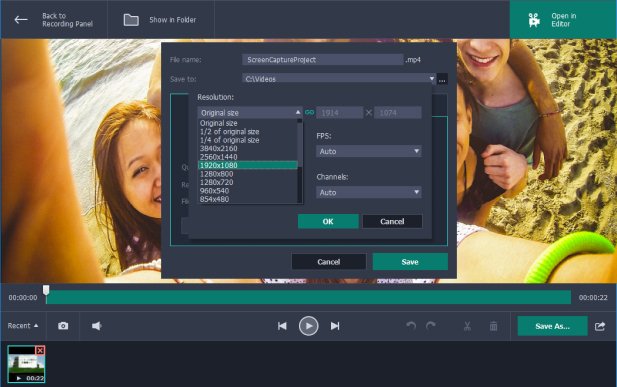617x387 pixels.
Task: Click the green timeline progress bar
Action: pyautogui.click(x=308, y=298)
